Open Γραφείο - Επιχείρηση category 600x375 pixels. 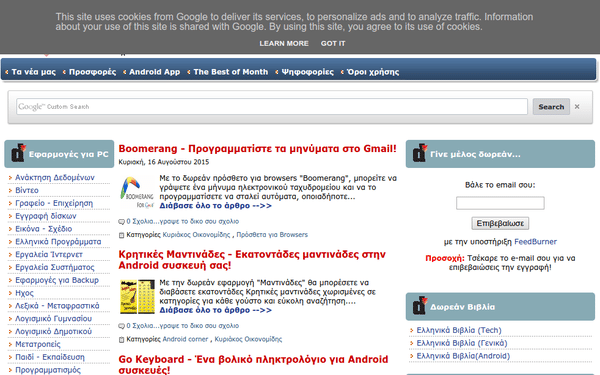(x=54, y=203)
